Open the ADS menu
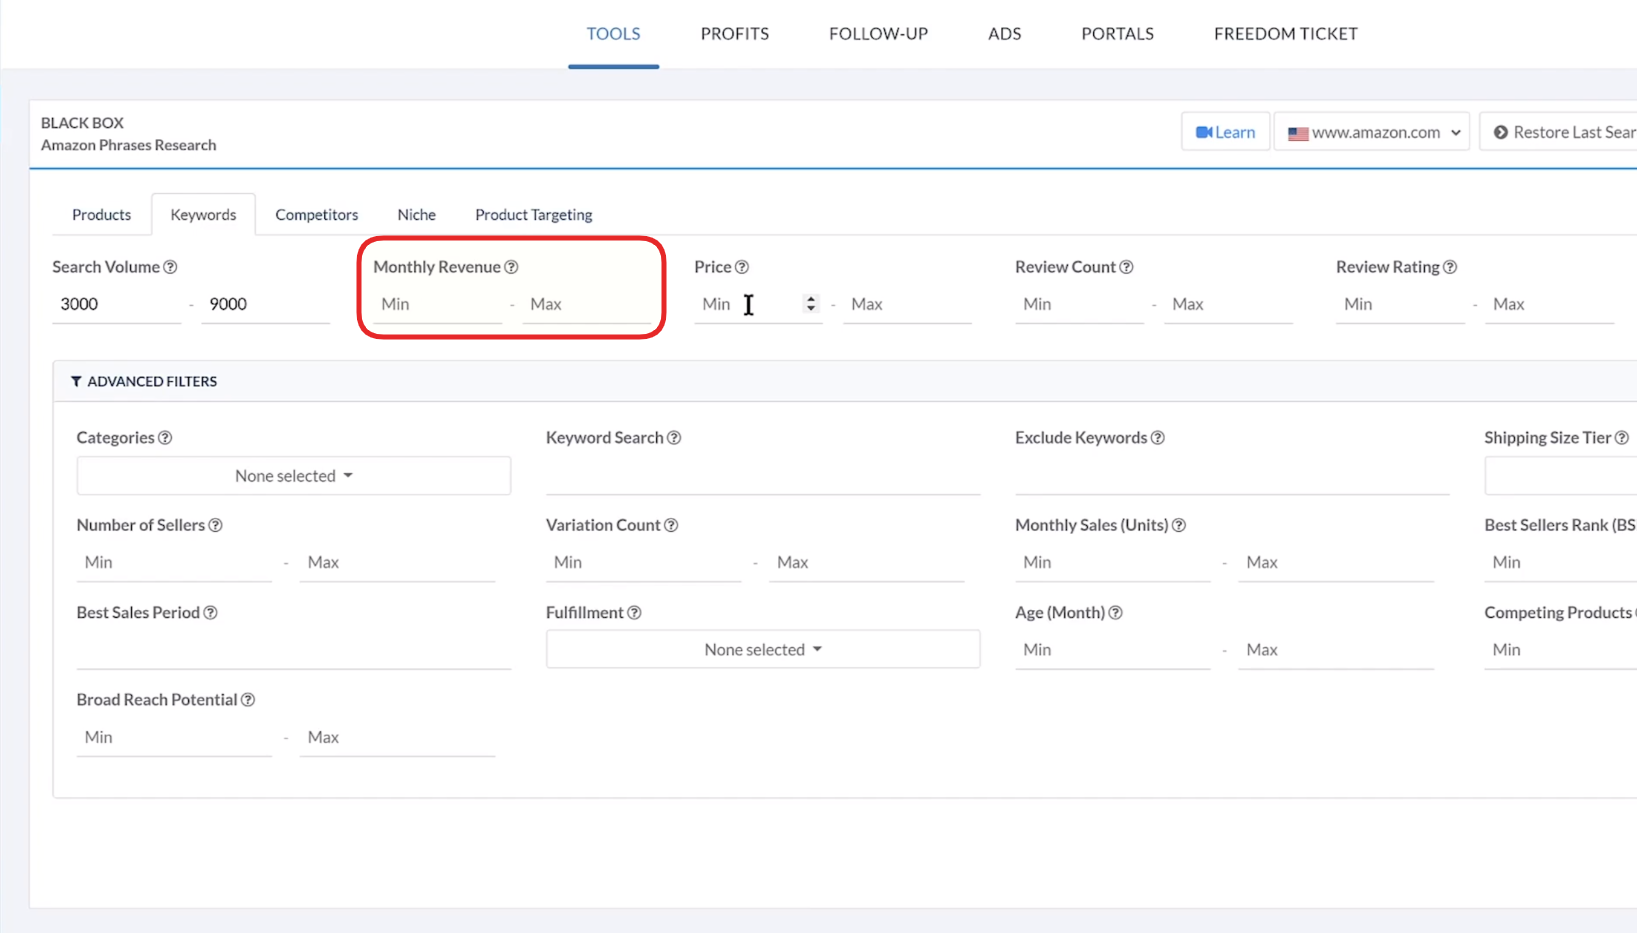Image resolution: width=1637 pixels, height=933 pixels. (x=1005, y=34)
